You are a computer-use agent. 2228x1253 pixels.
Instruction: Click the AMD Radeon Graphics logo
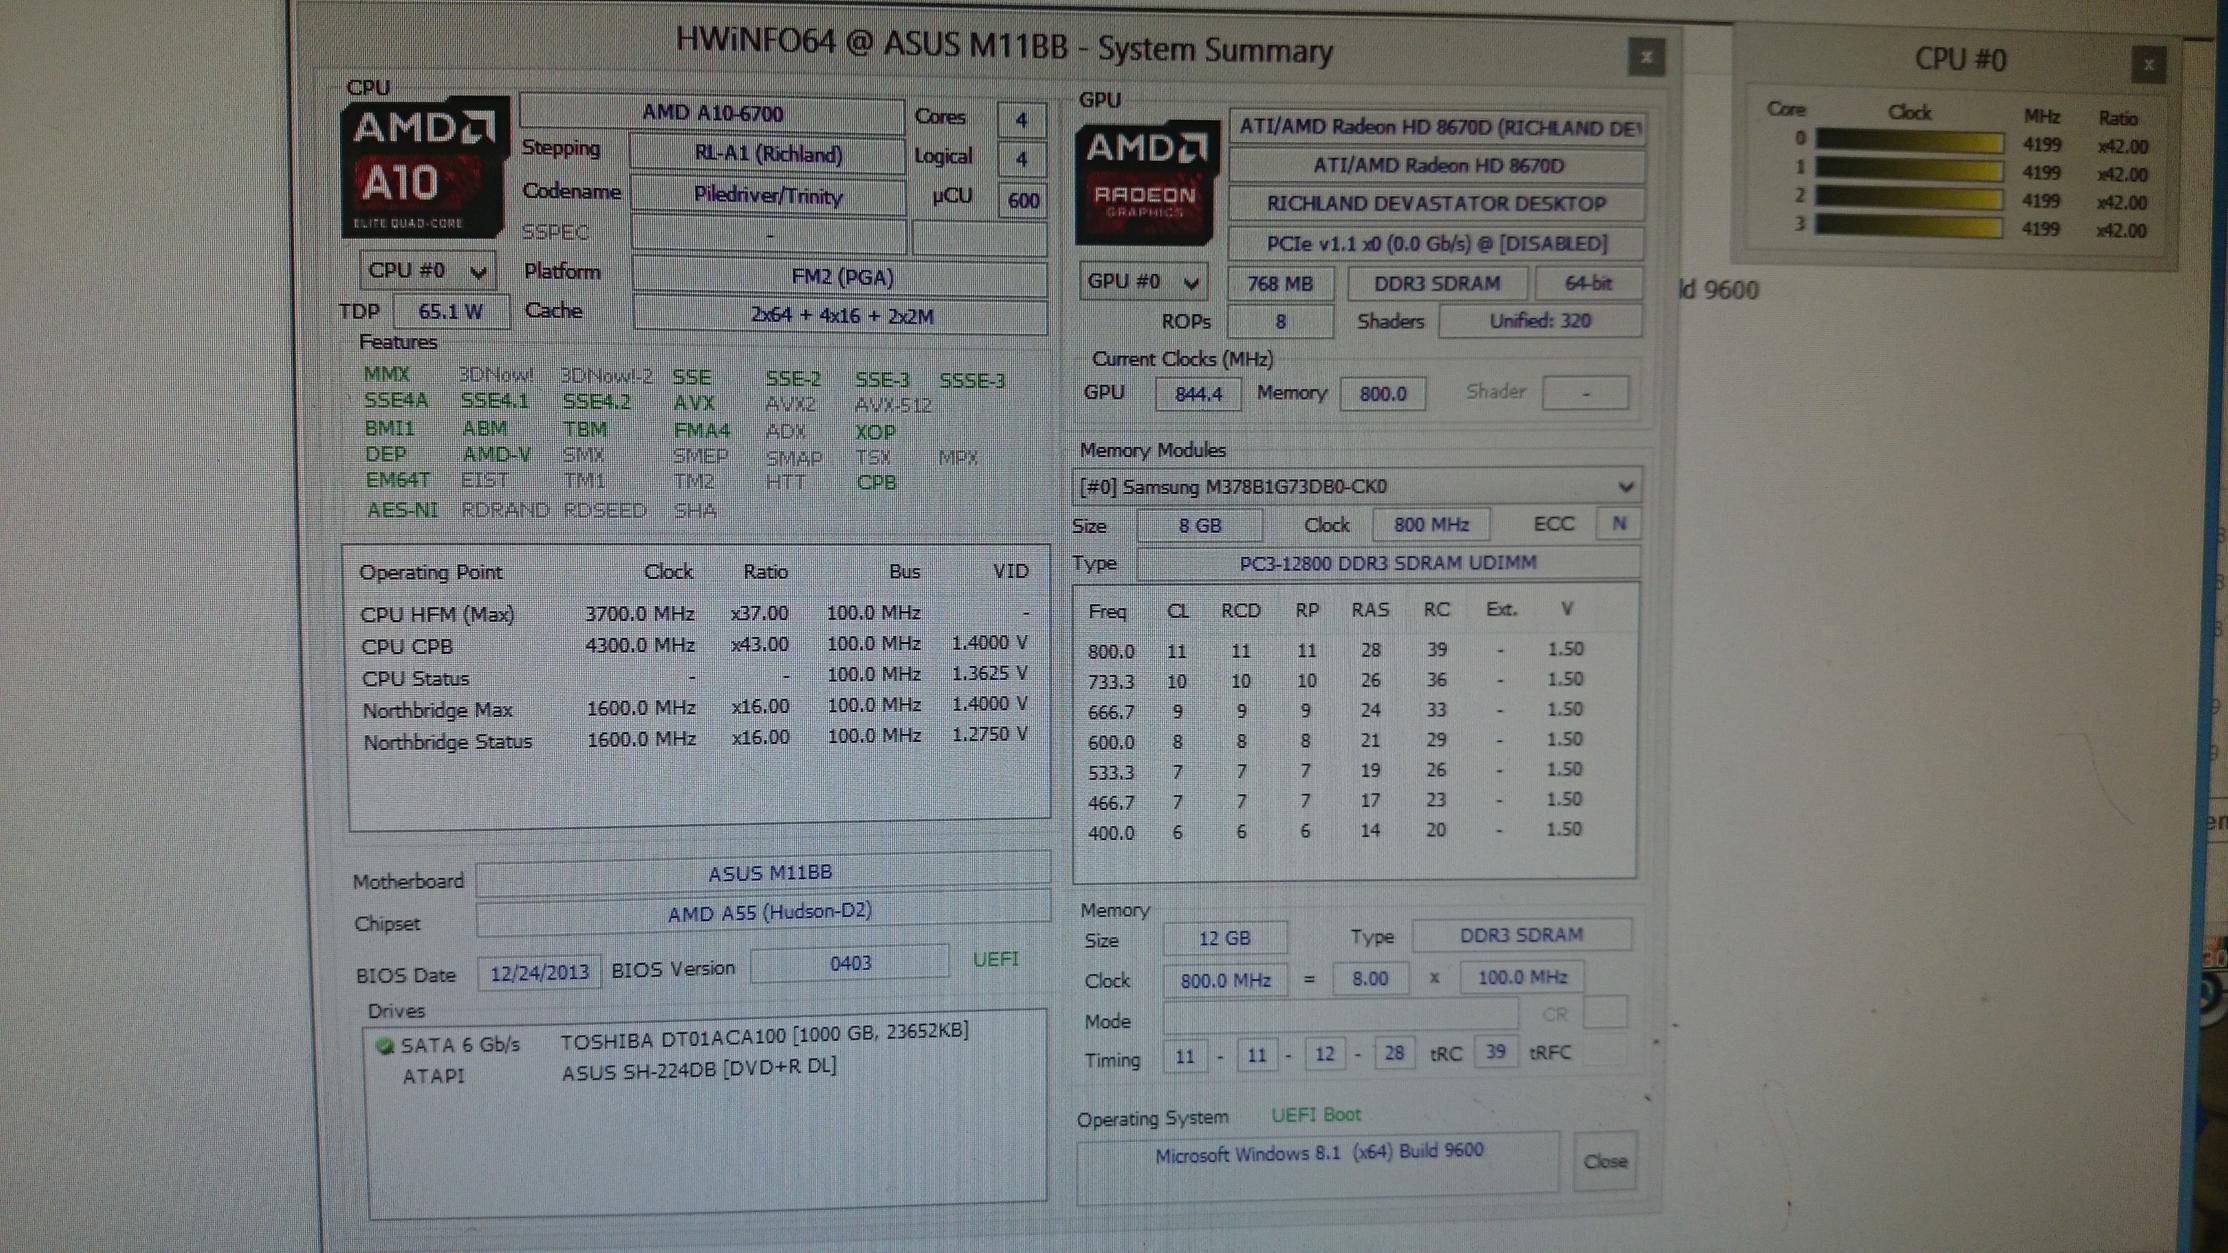pyautogui.click(x=1146, y=183)
